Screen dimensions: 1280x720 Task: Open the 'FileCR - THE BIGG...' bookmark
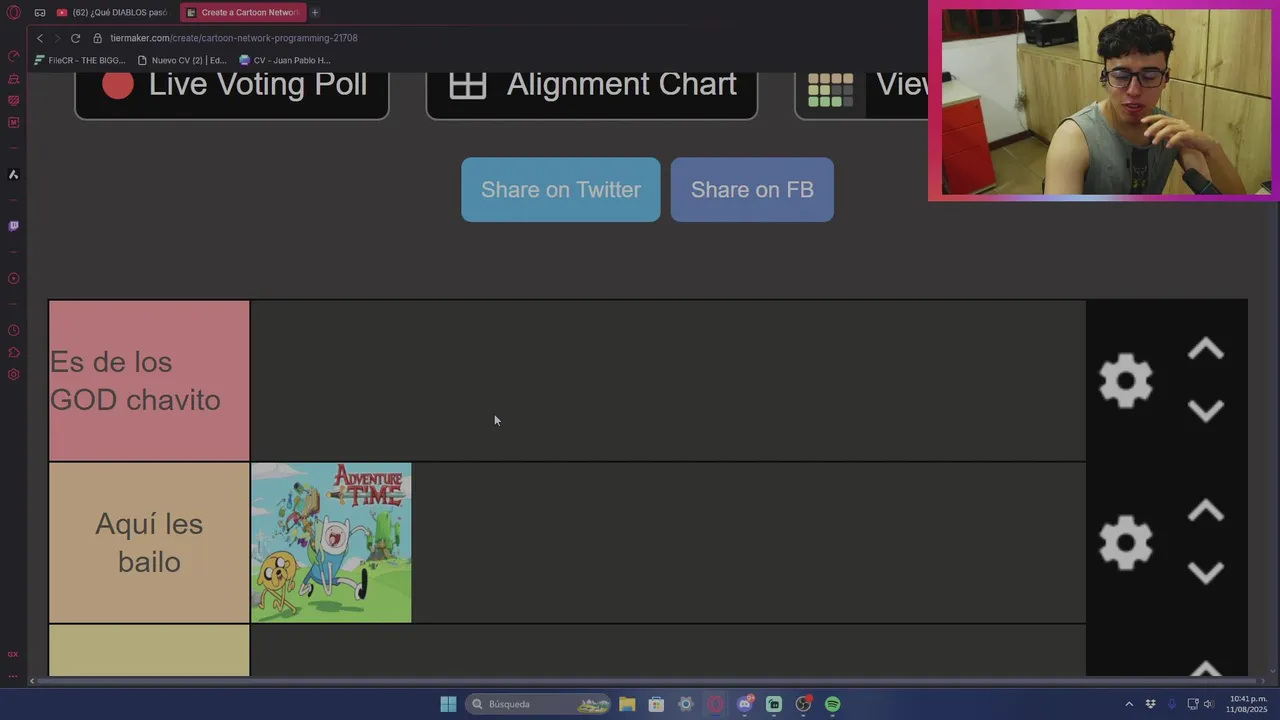pos(80,60)
